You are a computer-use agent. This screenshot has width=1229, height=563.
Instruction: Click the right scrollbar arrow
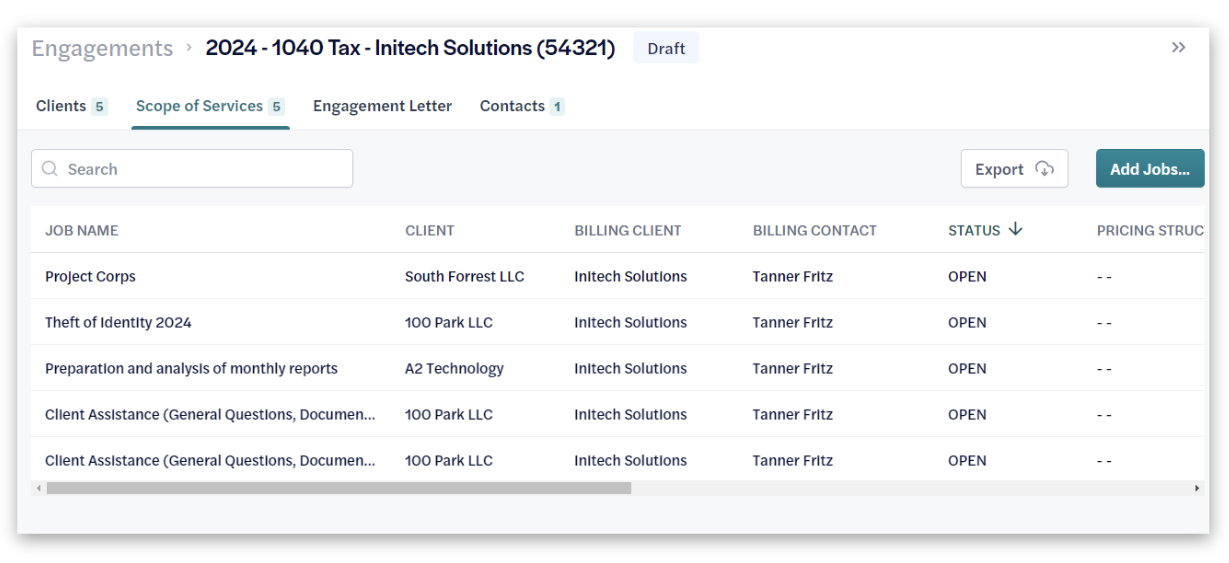[1196, 488]
